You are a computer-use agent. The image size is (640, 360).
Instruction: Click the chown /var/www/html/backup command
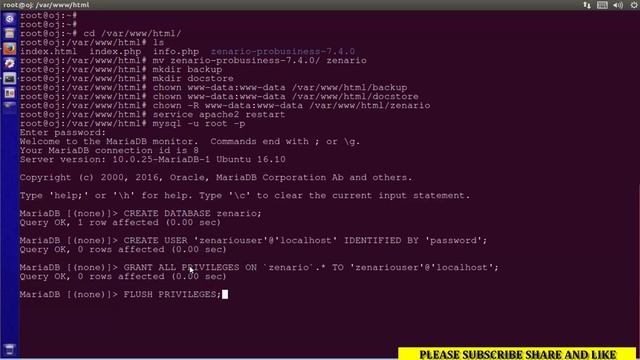280,87
